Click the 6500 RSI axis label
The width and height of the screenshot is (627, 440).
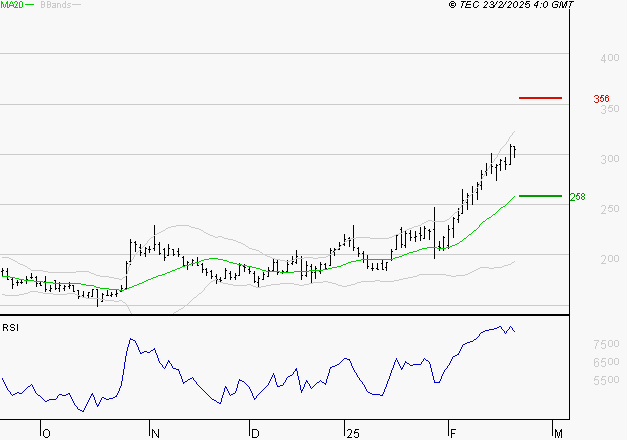[606, 362]
